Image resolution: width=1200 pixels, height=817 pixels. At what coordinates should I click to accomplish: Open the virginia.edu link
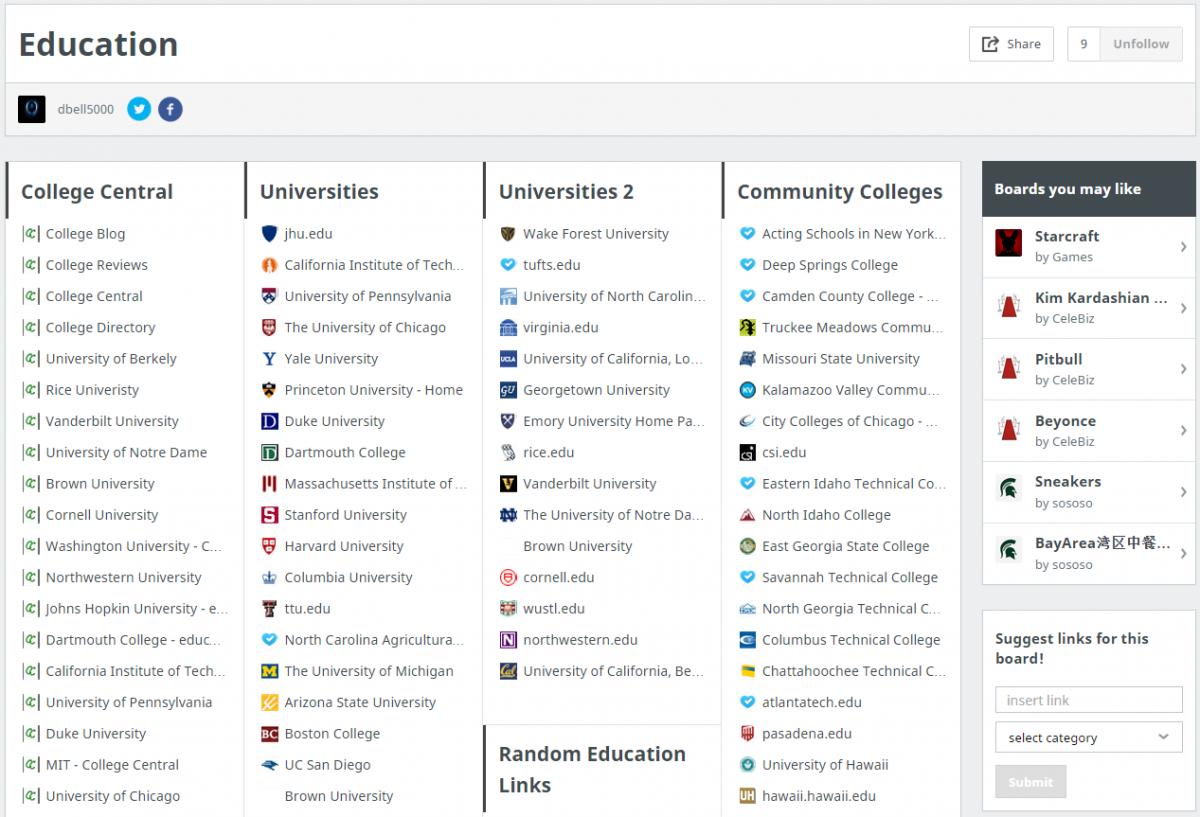[x=561, y=327]
